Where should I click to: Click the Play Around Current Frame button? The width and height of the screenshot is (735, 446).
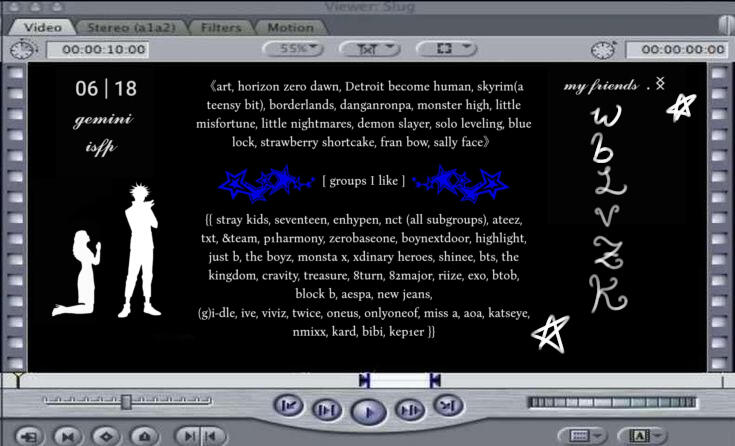[x=409, y=409]
